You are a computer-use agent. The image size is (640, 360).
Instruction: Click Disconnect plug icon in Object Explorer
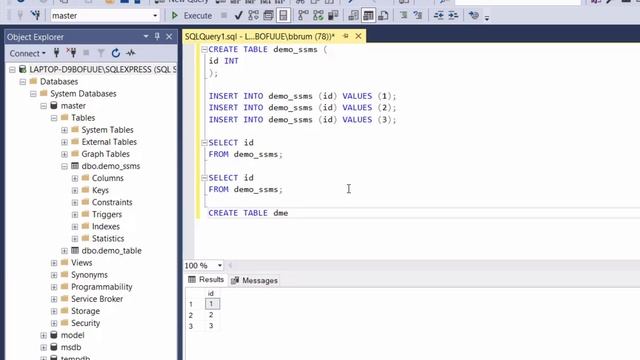coord(71,53)
